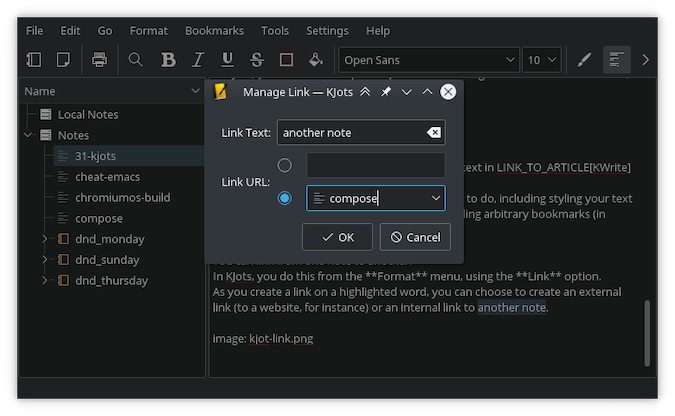Open the Edit menu
The image size is (675, 416).
tap(70, 31)
